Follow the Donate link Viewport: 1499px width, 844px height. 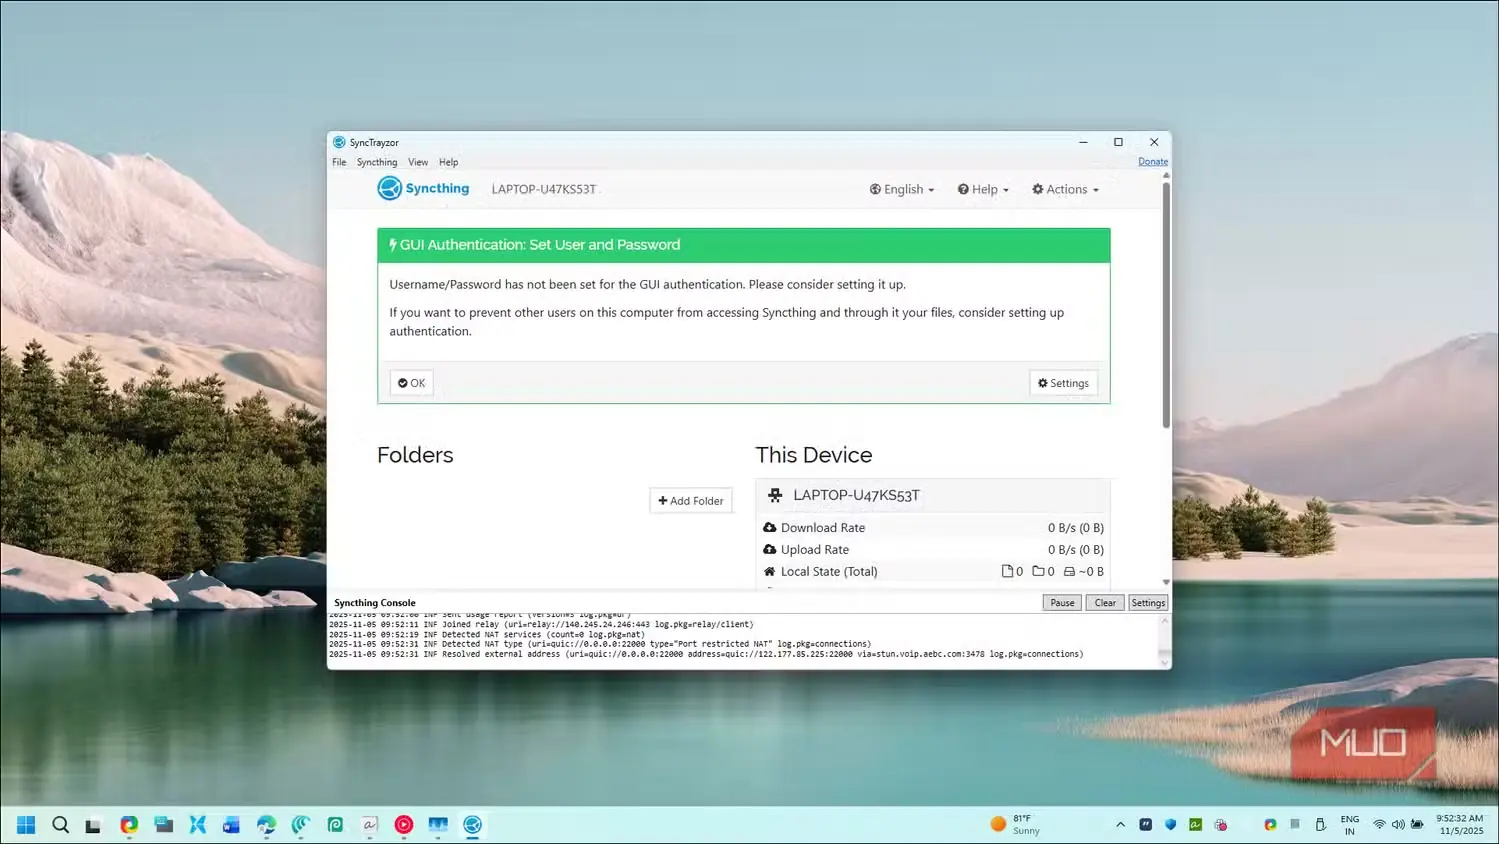(1153, 162)
